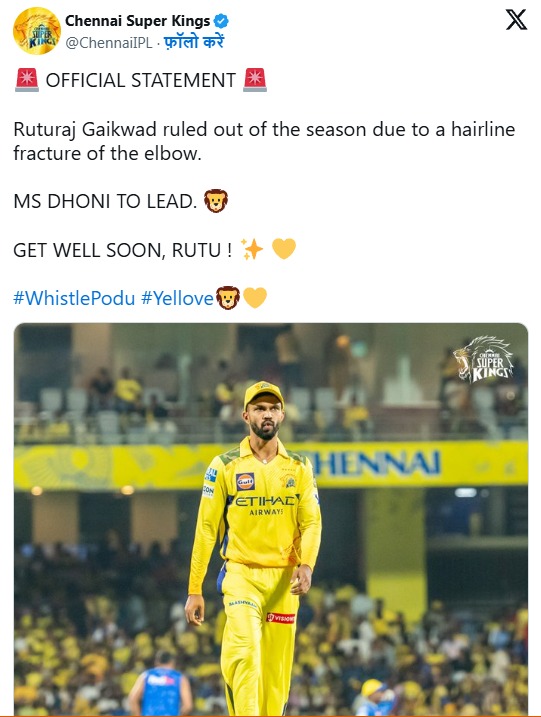Viewport: 541px width, 717px height.
Task: Click the right red siren emoji
Action: pos(255,80)
